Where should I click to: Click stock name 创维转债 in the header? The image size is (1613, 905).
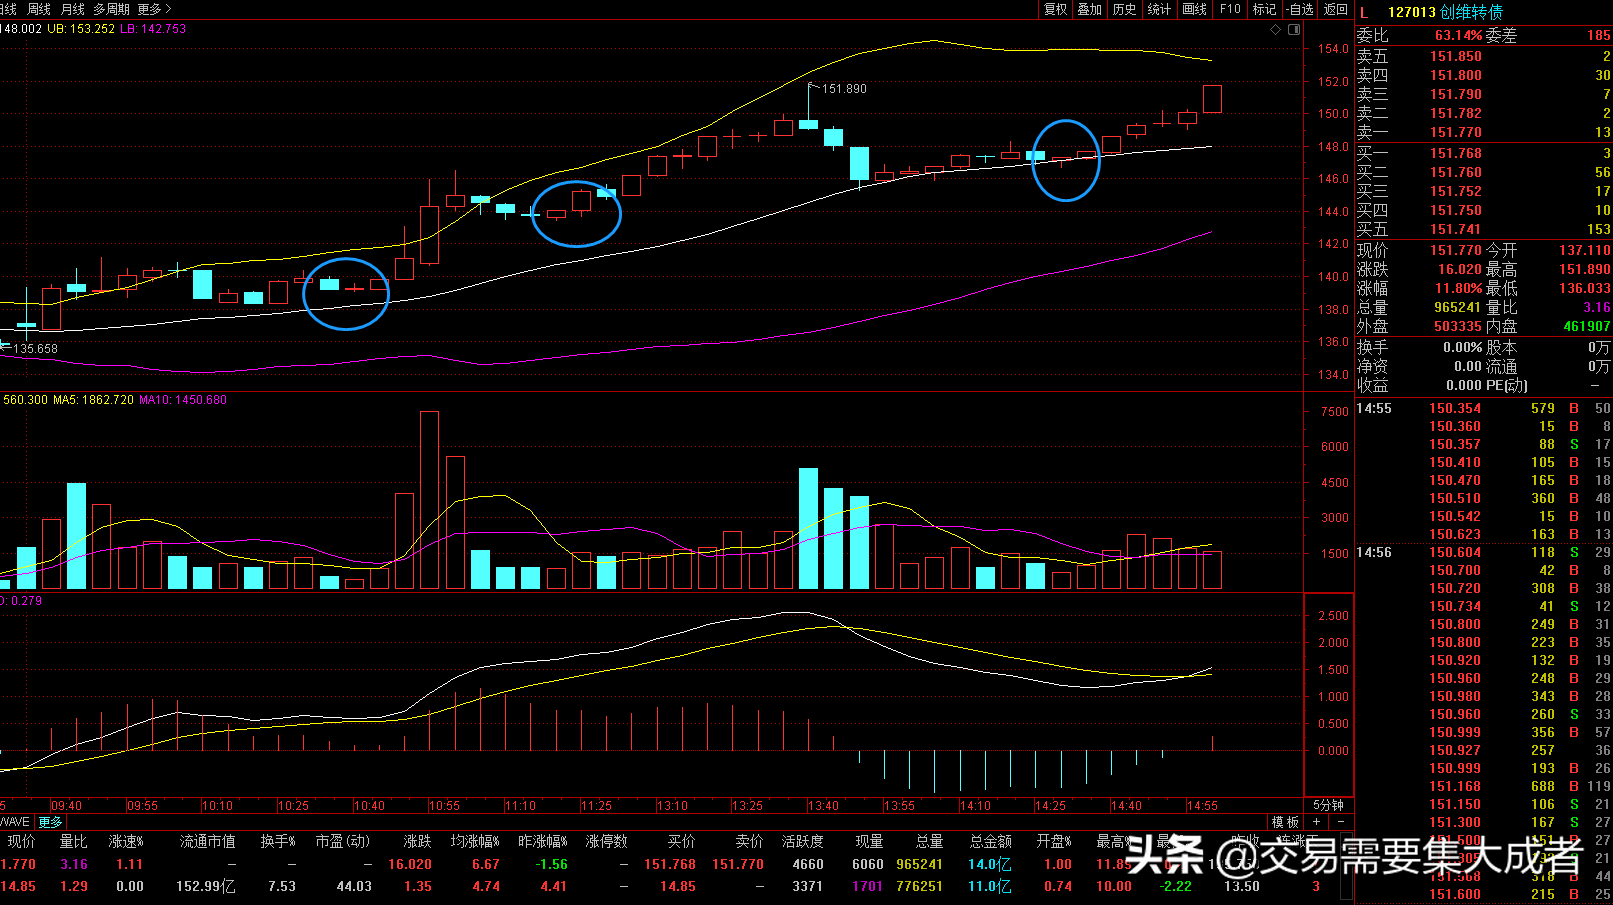pos(1471,12)
